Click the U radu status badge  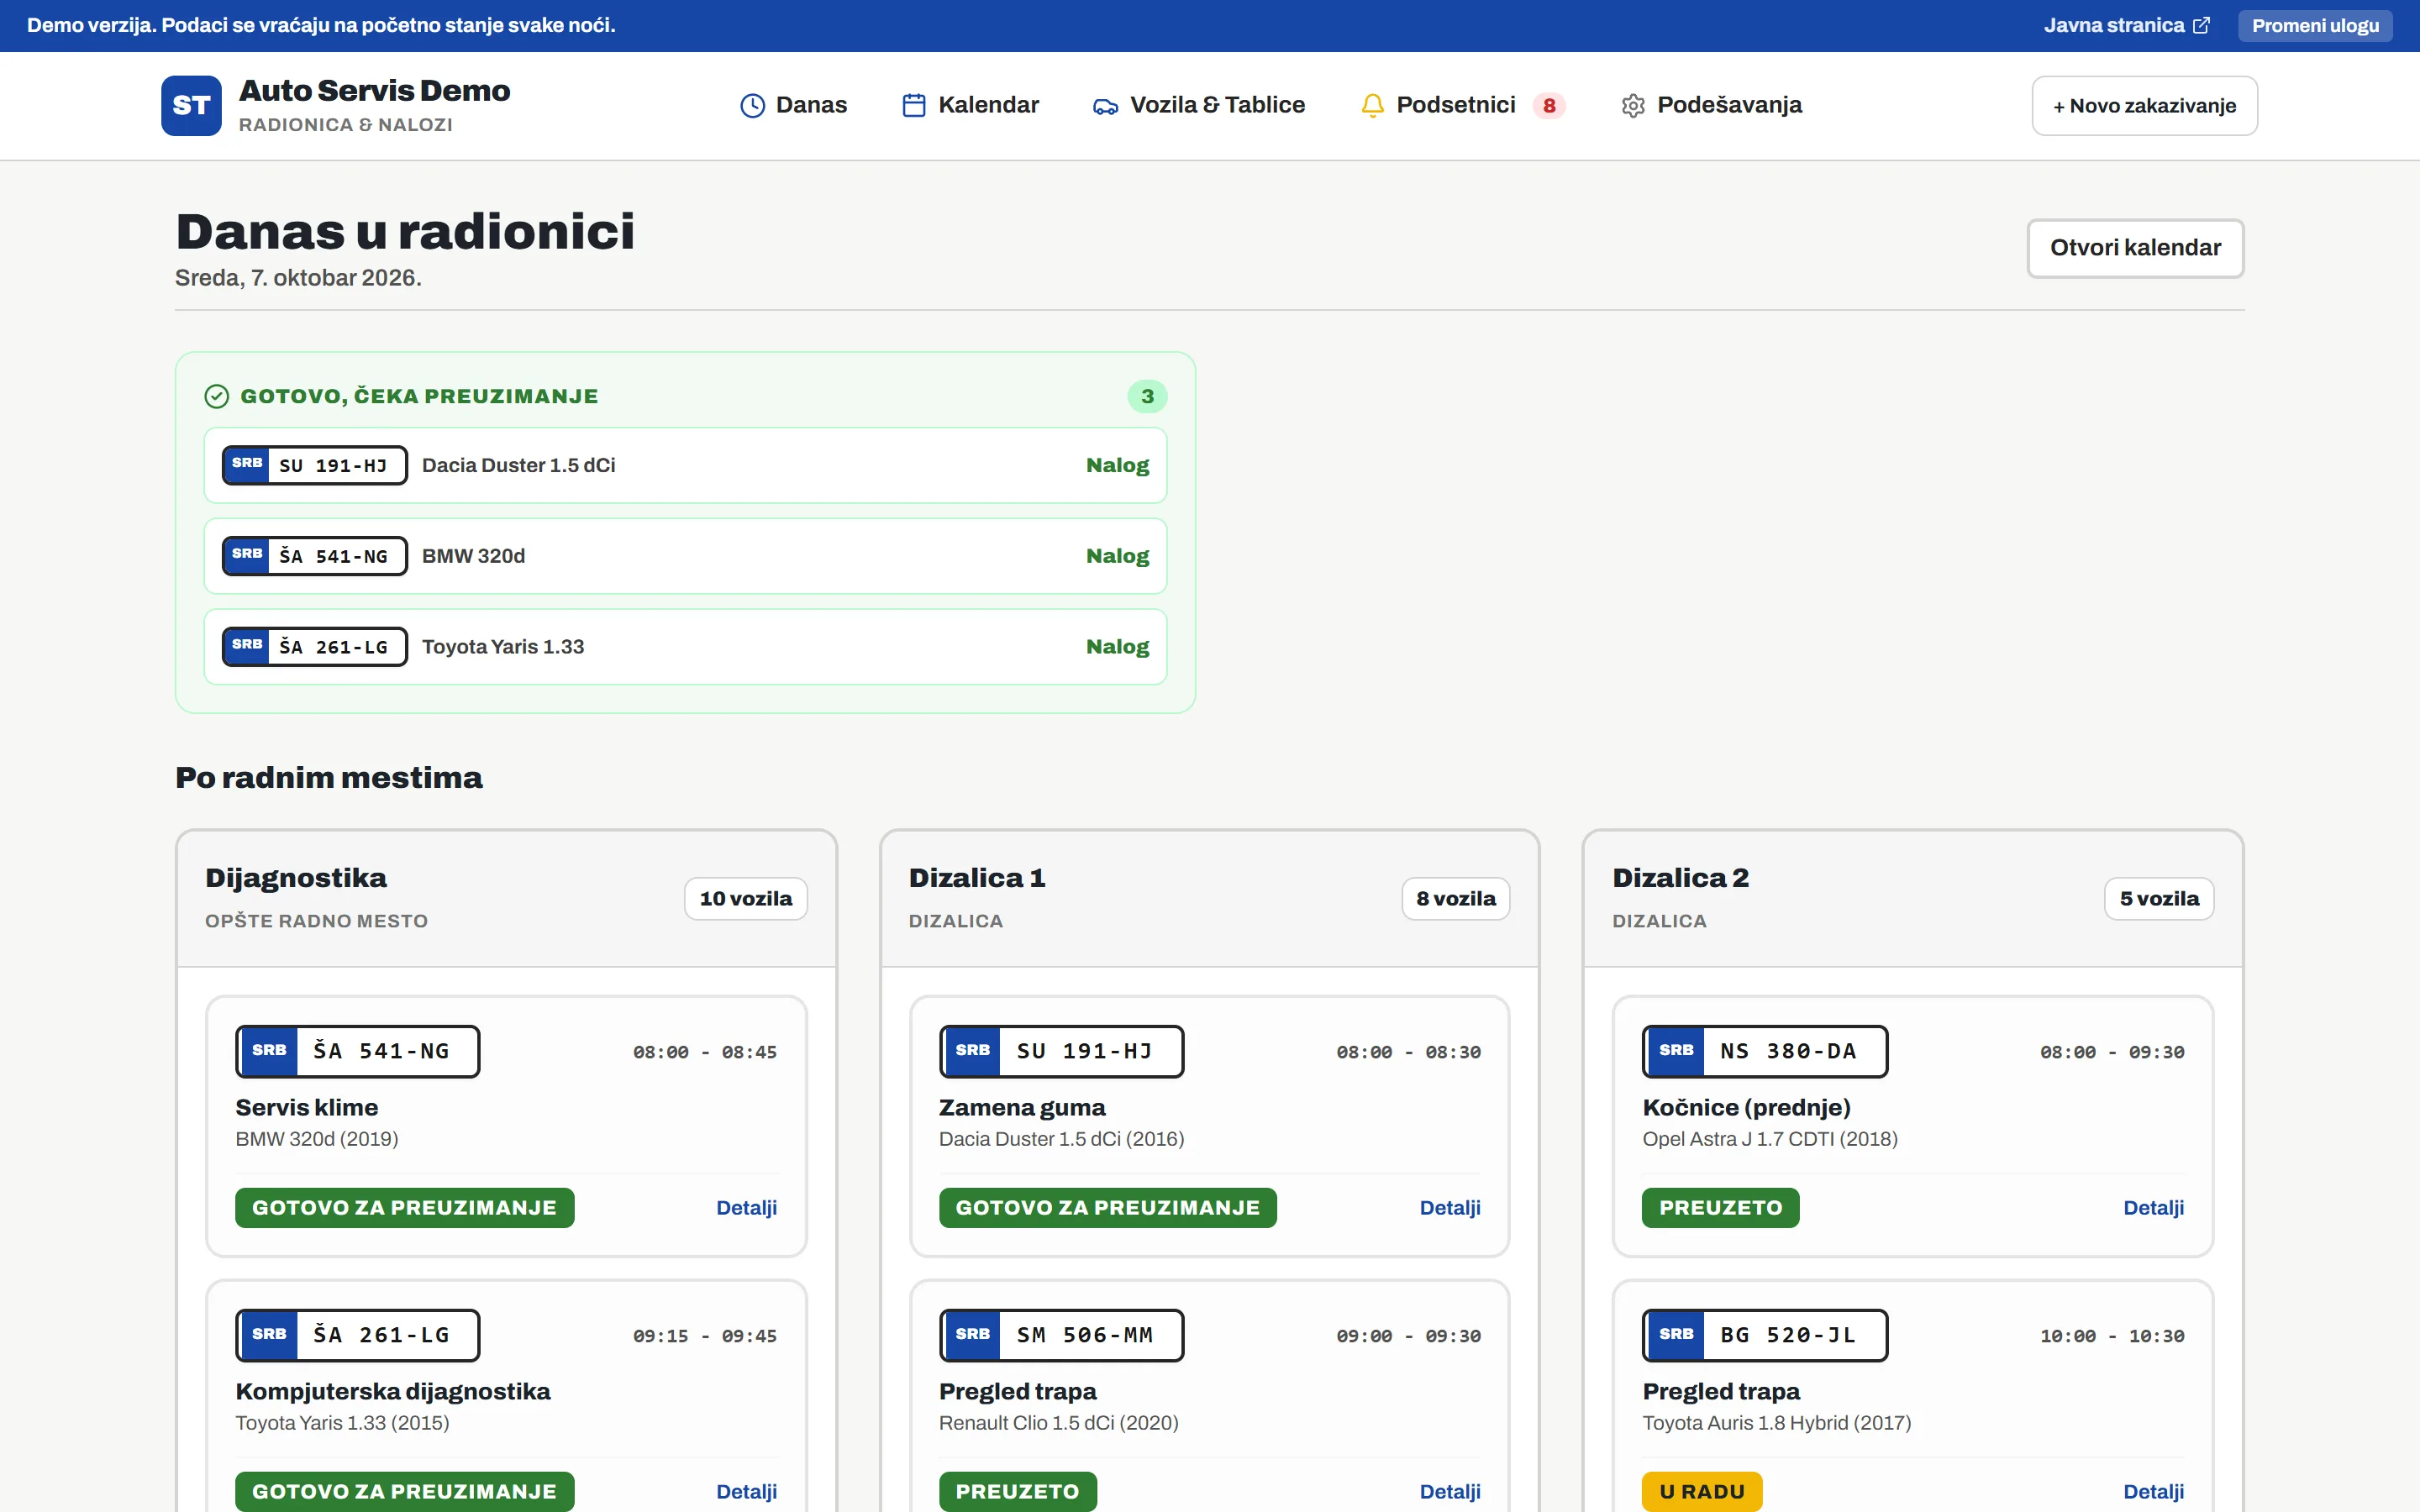[x=1702, y=1492]
